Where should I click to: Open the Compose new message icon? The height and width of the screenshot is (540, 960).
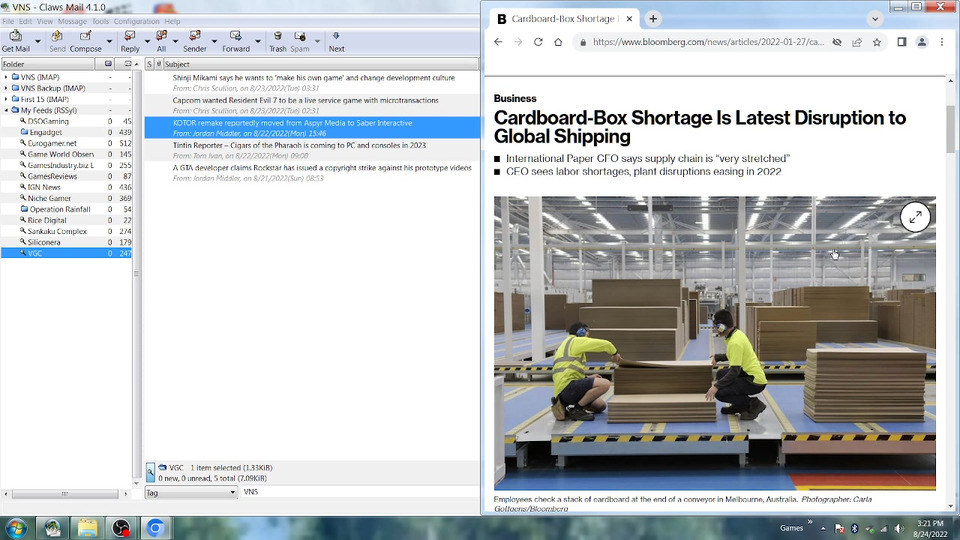click(x=86, y=41)
